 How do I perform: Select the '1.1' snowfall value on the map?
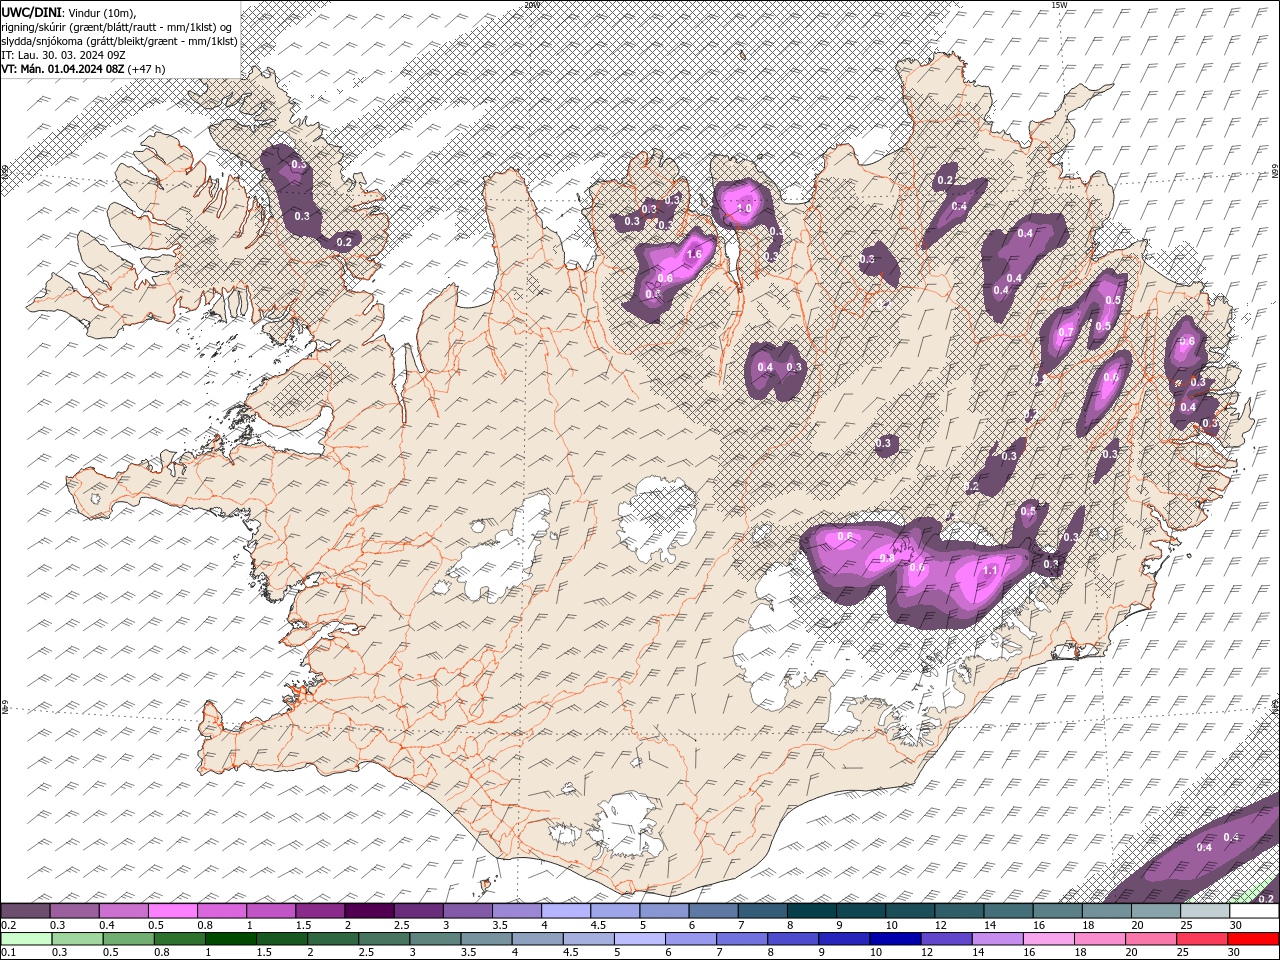[x=990, y=570]
